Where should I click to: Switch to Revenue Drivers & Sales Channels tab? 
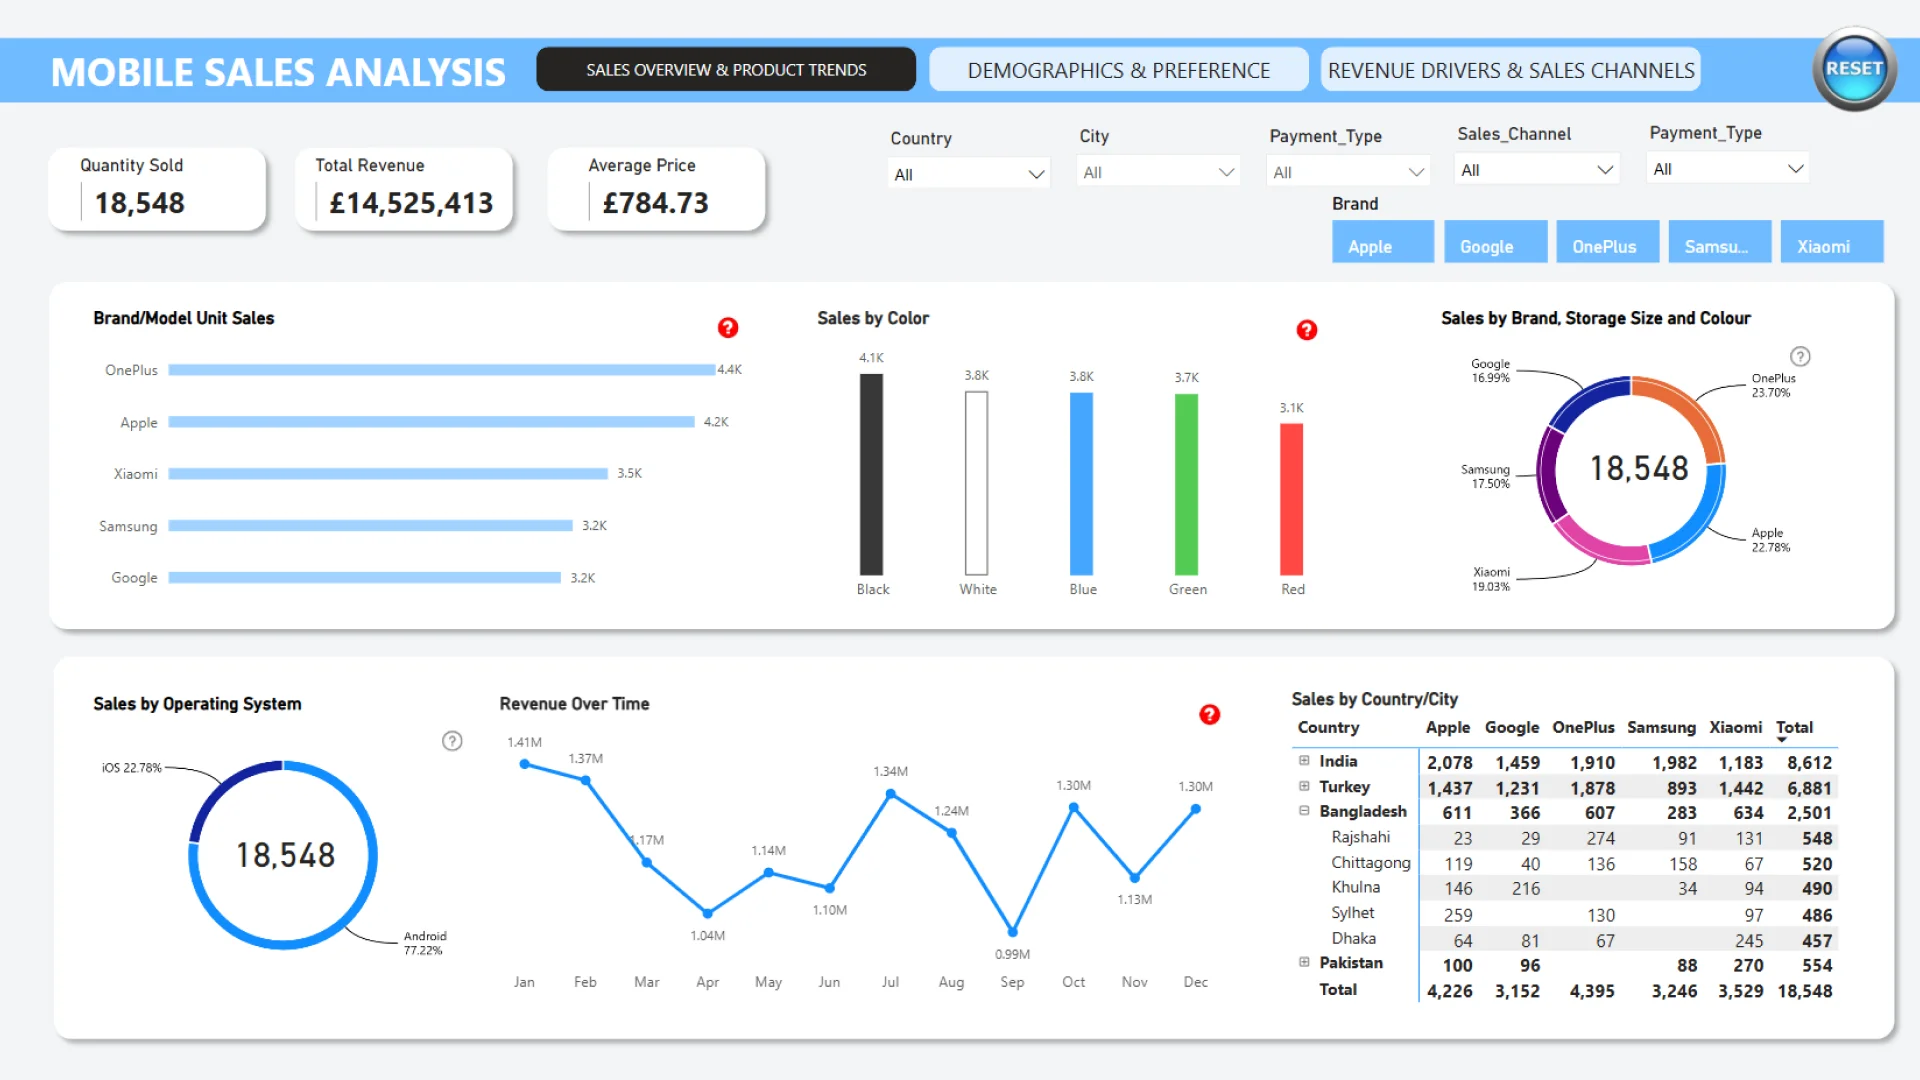tap(1510, 70)
